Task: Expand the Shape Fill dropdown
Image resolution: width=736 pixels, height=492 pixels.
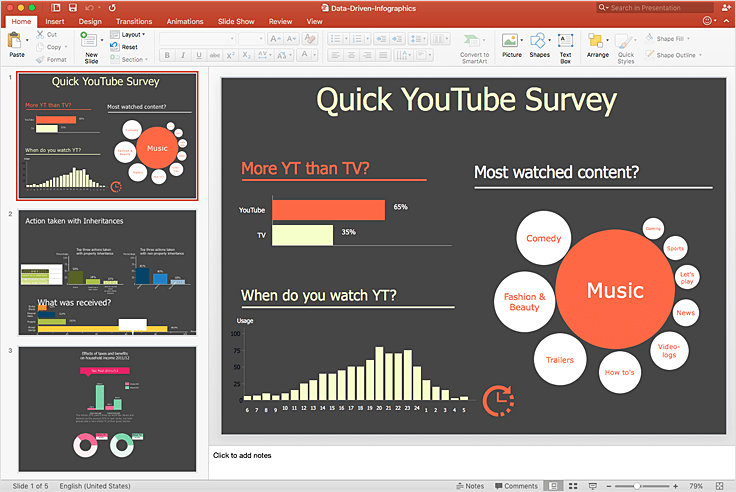Action: 689,39
